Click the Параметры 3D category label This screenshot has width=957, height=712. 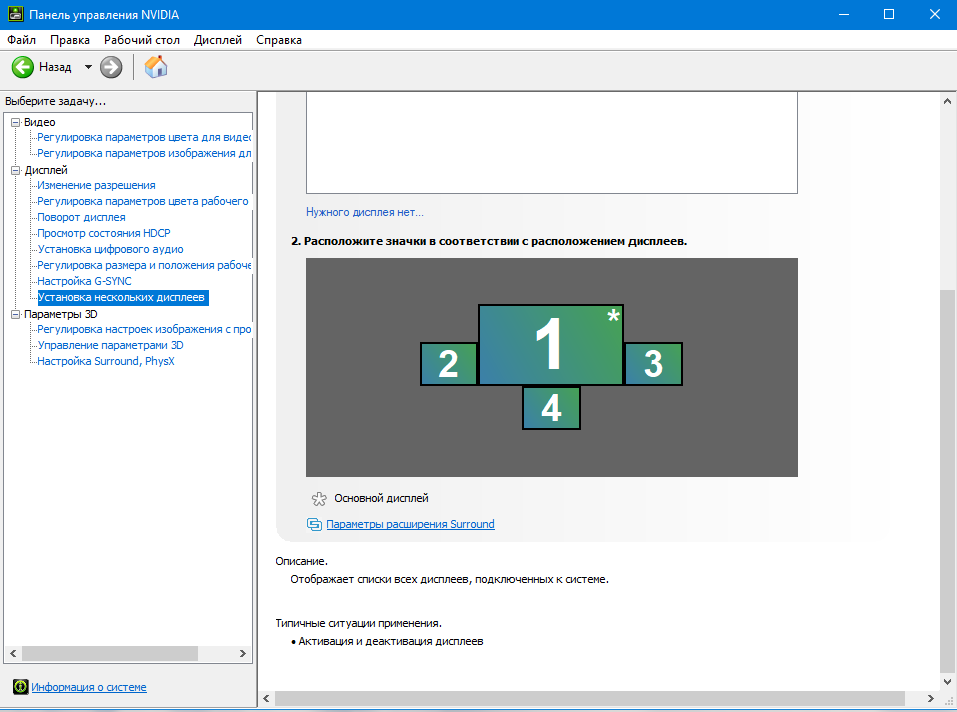60,314
